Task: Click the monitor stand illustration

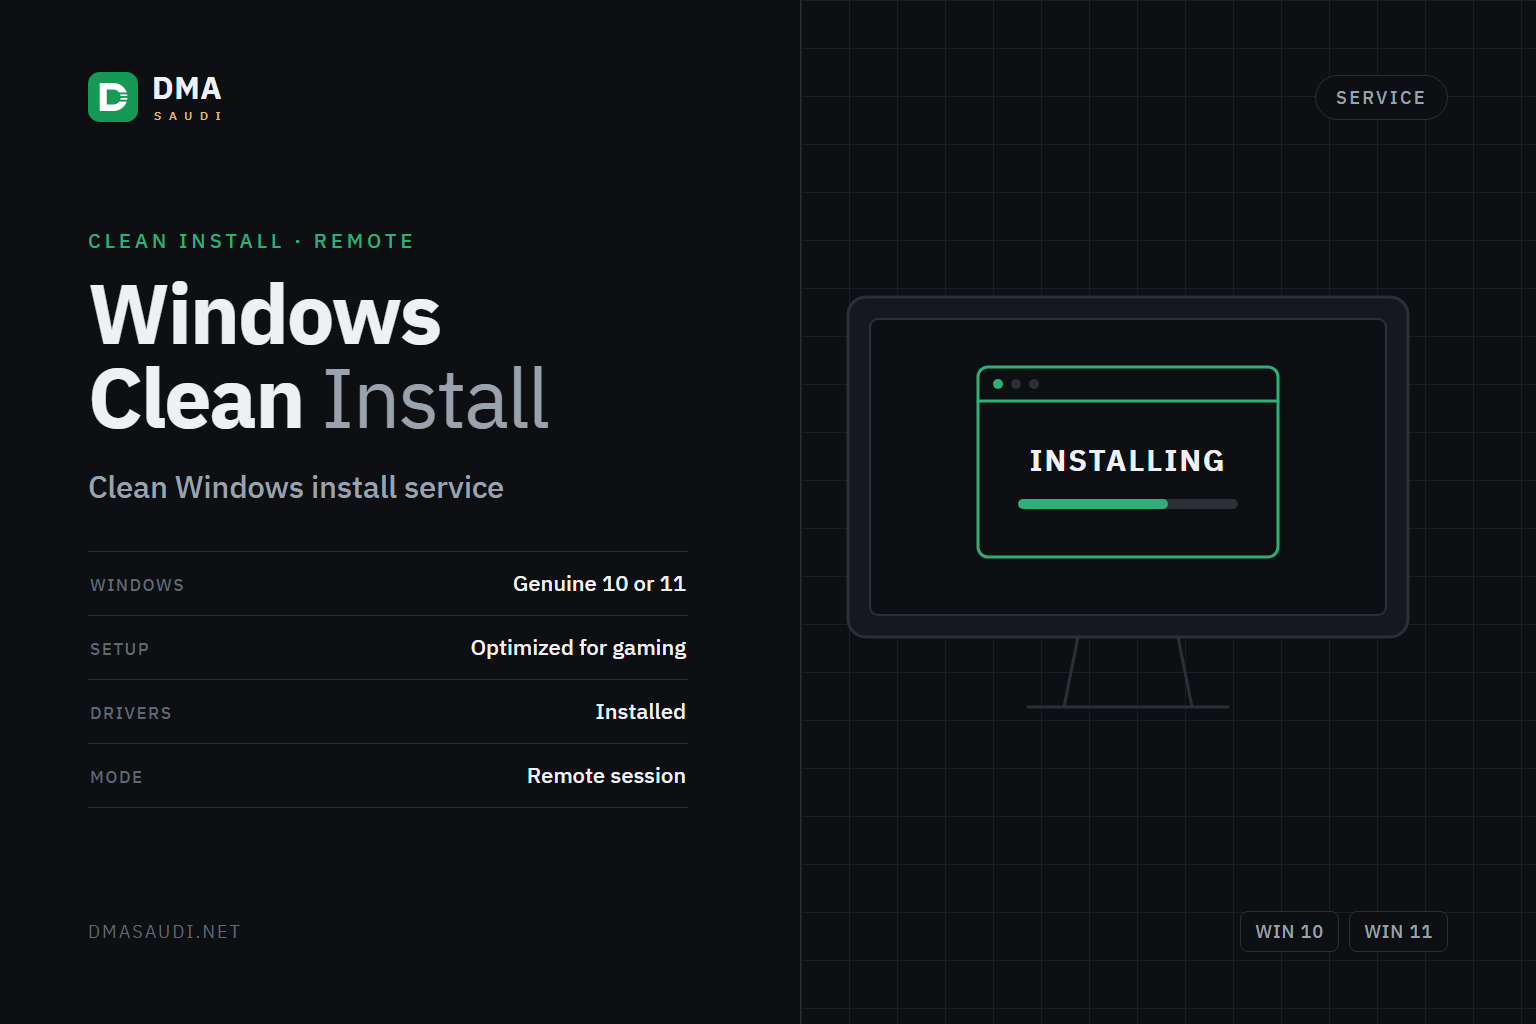Action: click(1128, 673)
